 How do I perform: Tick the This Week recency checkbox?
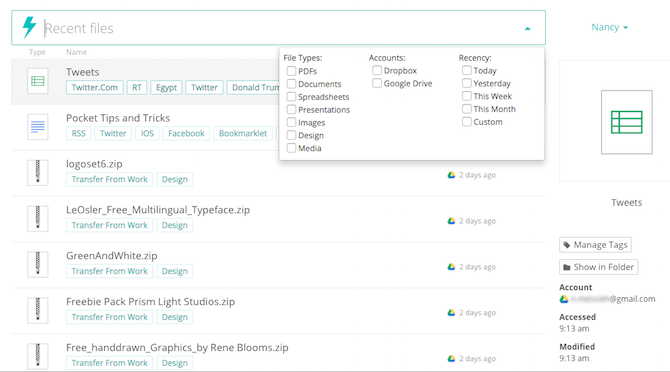tap(467, 96)
